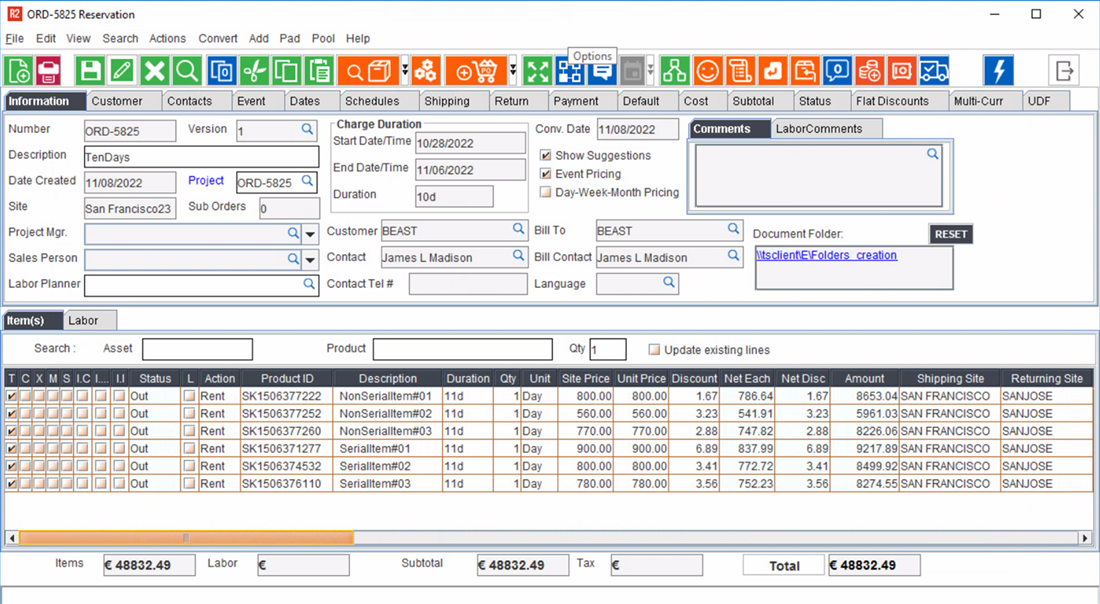1100x604 pixels.
Task: Enable Day-Week-Month Pricing checkbox
Action: click(546, 192)
